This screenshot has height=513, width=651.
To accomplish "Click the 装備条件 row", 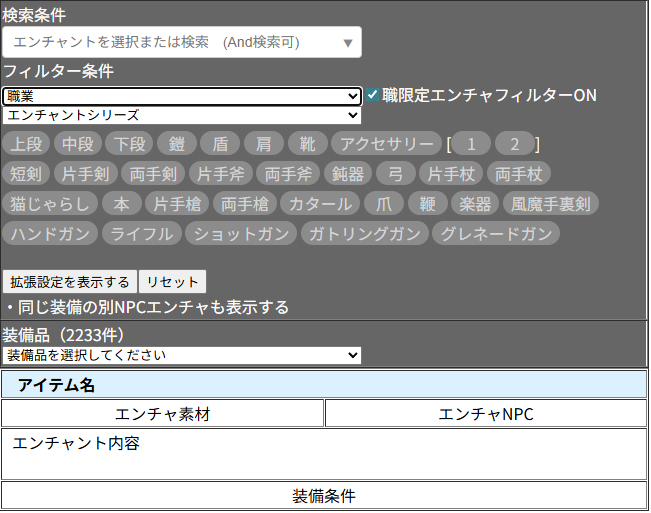I will click(x=324, y=496).
